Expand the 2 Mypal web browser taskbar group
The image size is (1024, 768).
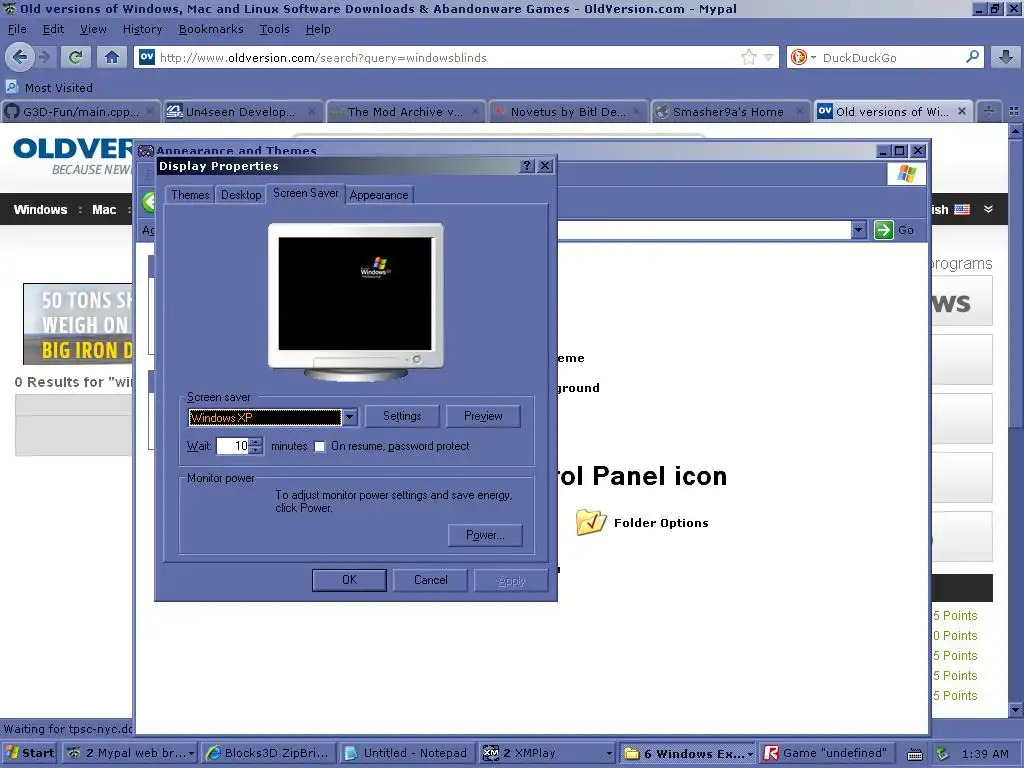click(x=191, y=754)
